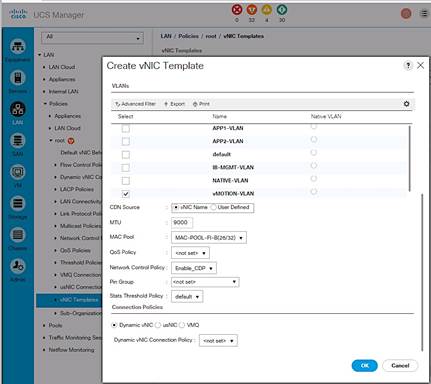Select the LAN section icon
The height and width of the screenshot is (384, 431).
click(18, 109)
